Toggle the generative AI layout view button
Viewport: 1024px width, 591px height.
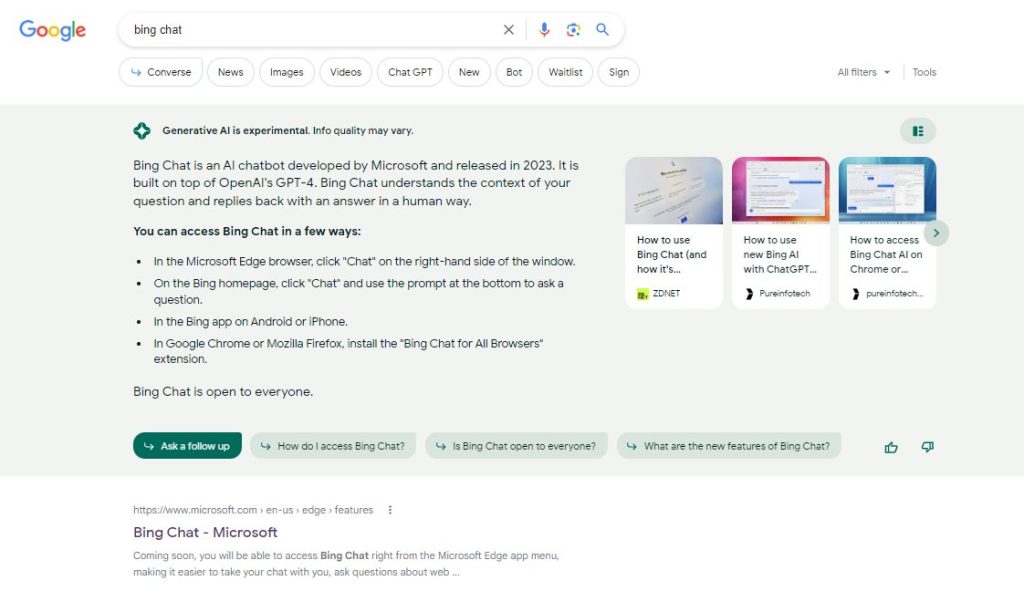917,131
